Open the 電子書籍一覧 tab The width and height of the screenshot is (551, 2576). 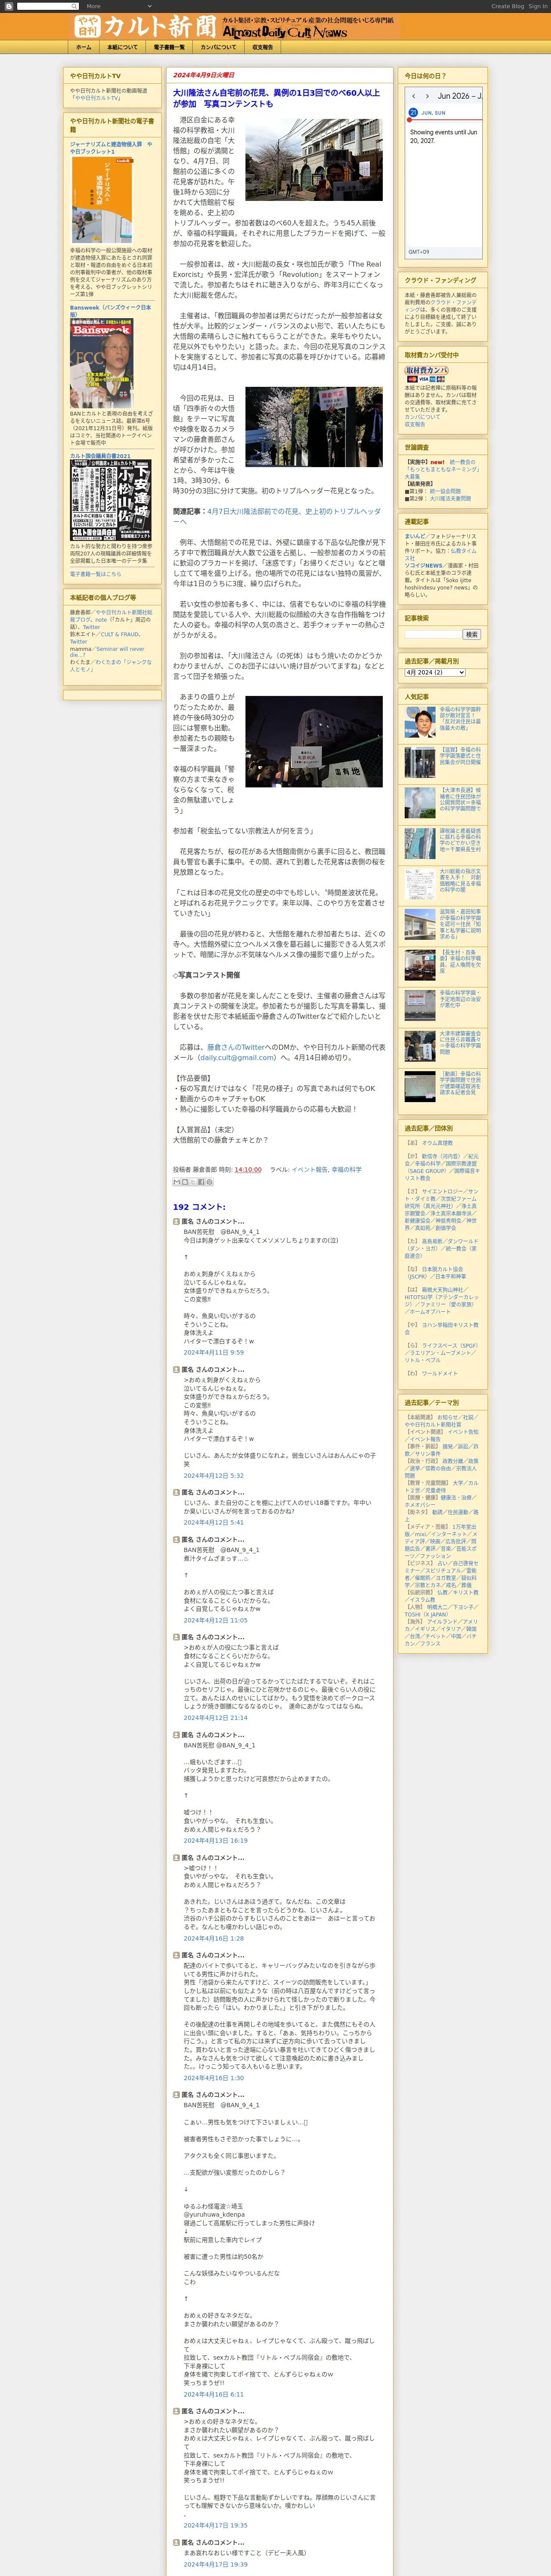coord(169,47)
